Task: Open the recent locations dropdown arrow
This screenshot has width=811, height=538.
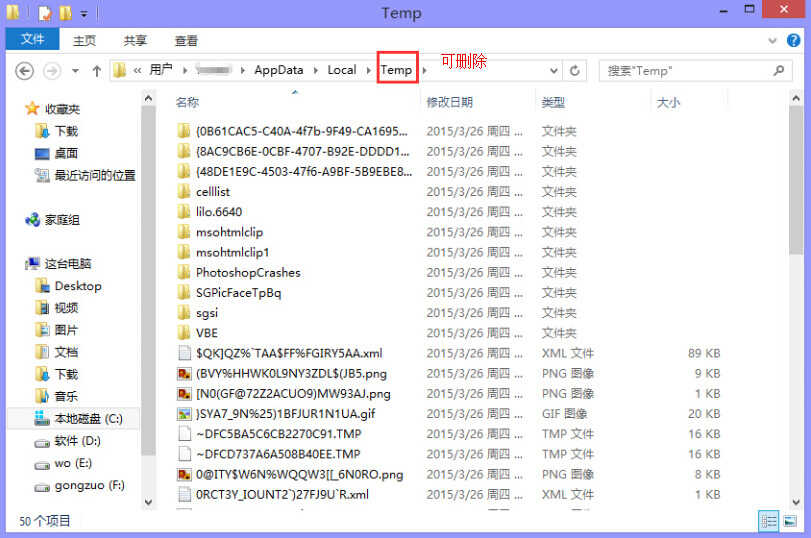Action: click(x=73, y=71)
